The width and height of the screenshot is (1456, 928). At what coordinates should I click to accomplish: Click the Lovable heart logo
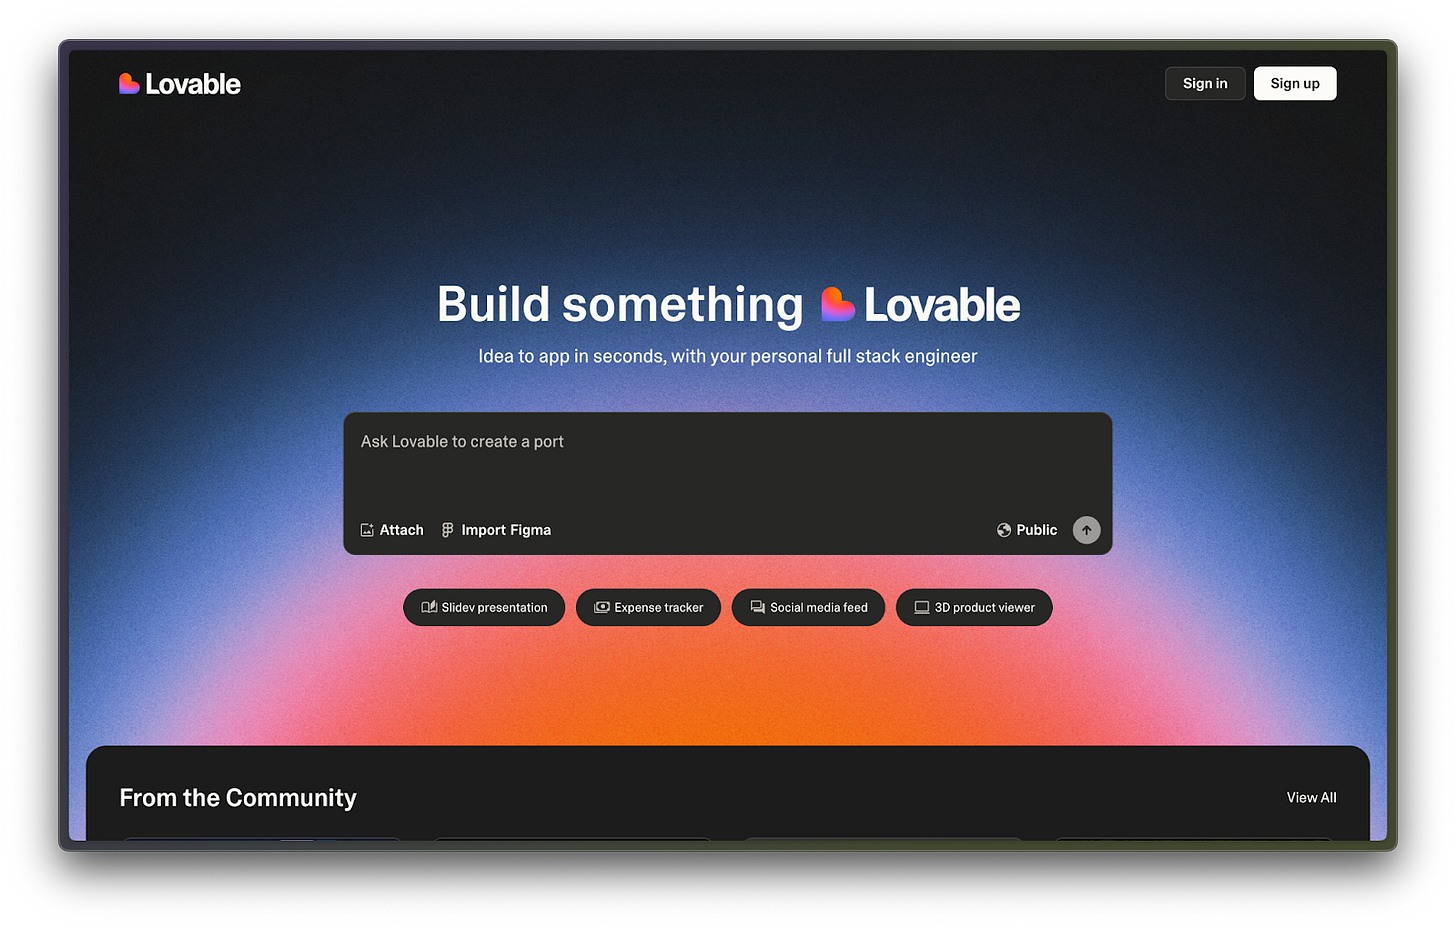point(129,83)
